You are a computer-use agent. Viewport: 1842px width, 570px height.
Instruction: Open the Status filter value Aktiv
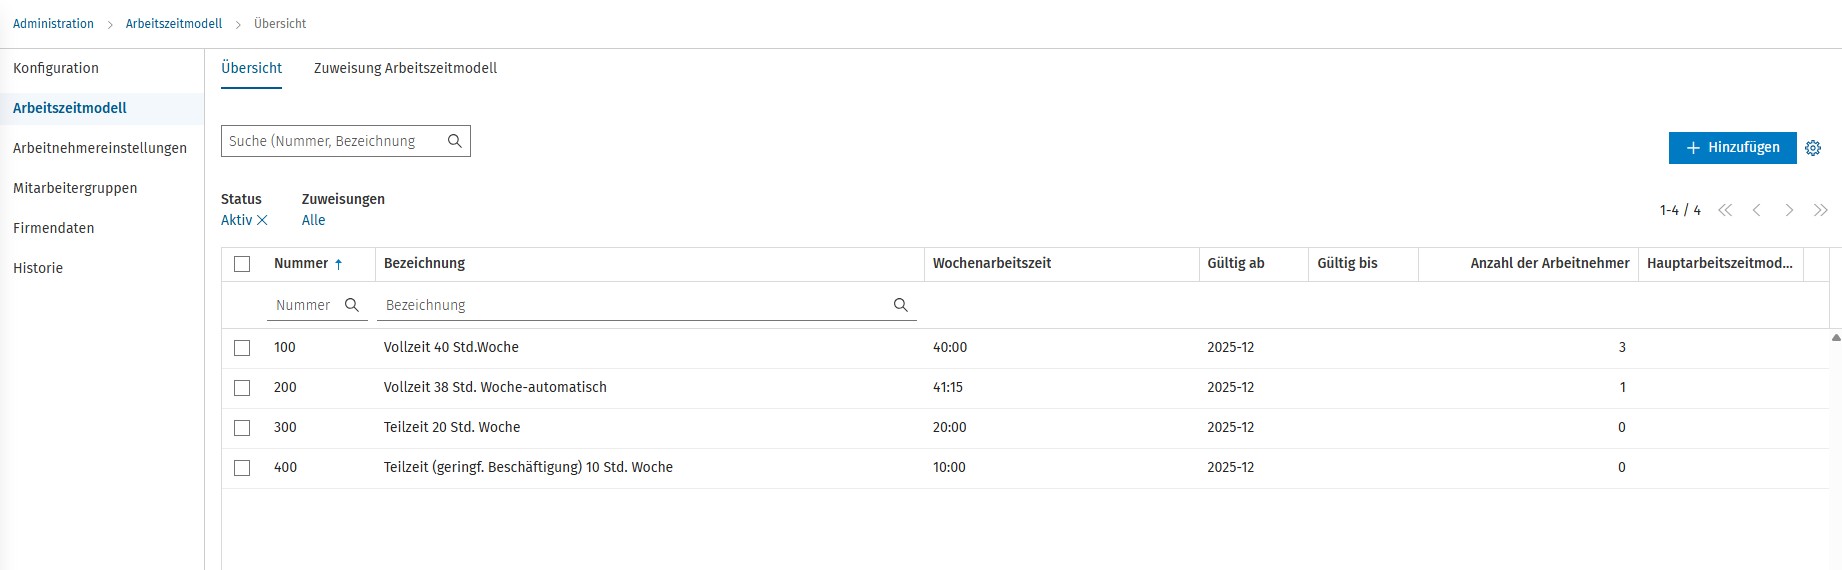pos(236,220)
